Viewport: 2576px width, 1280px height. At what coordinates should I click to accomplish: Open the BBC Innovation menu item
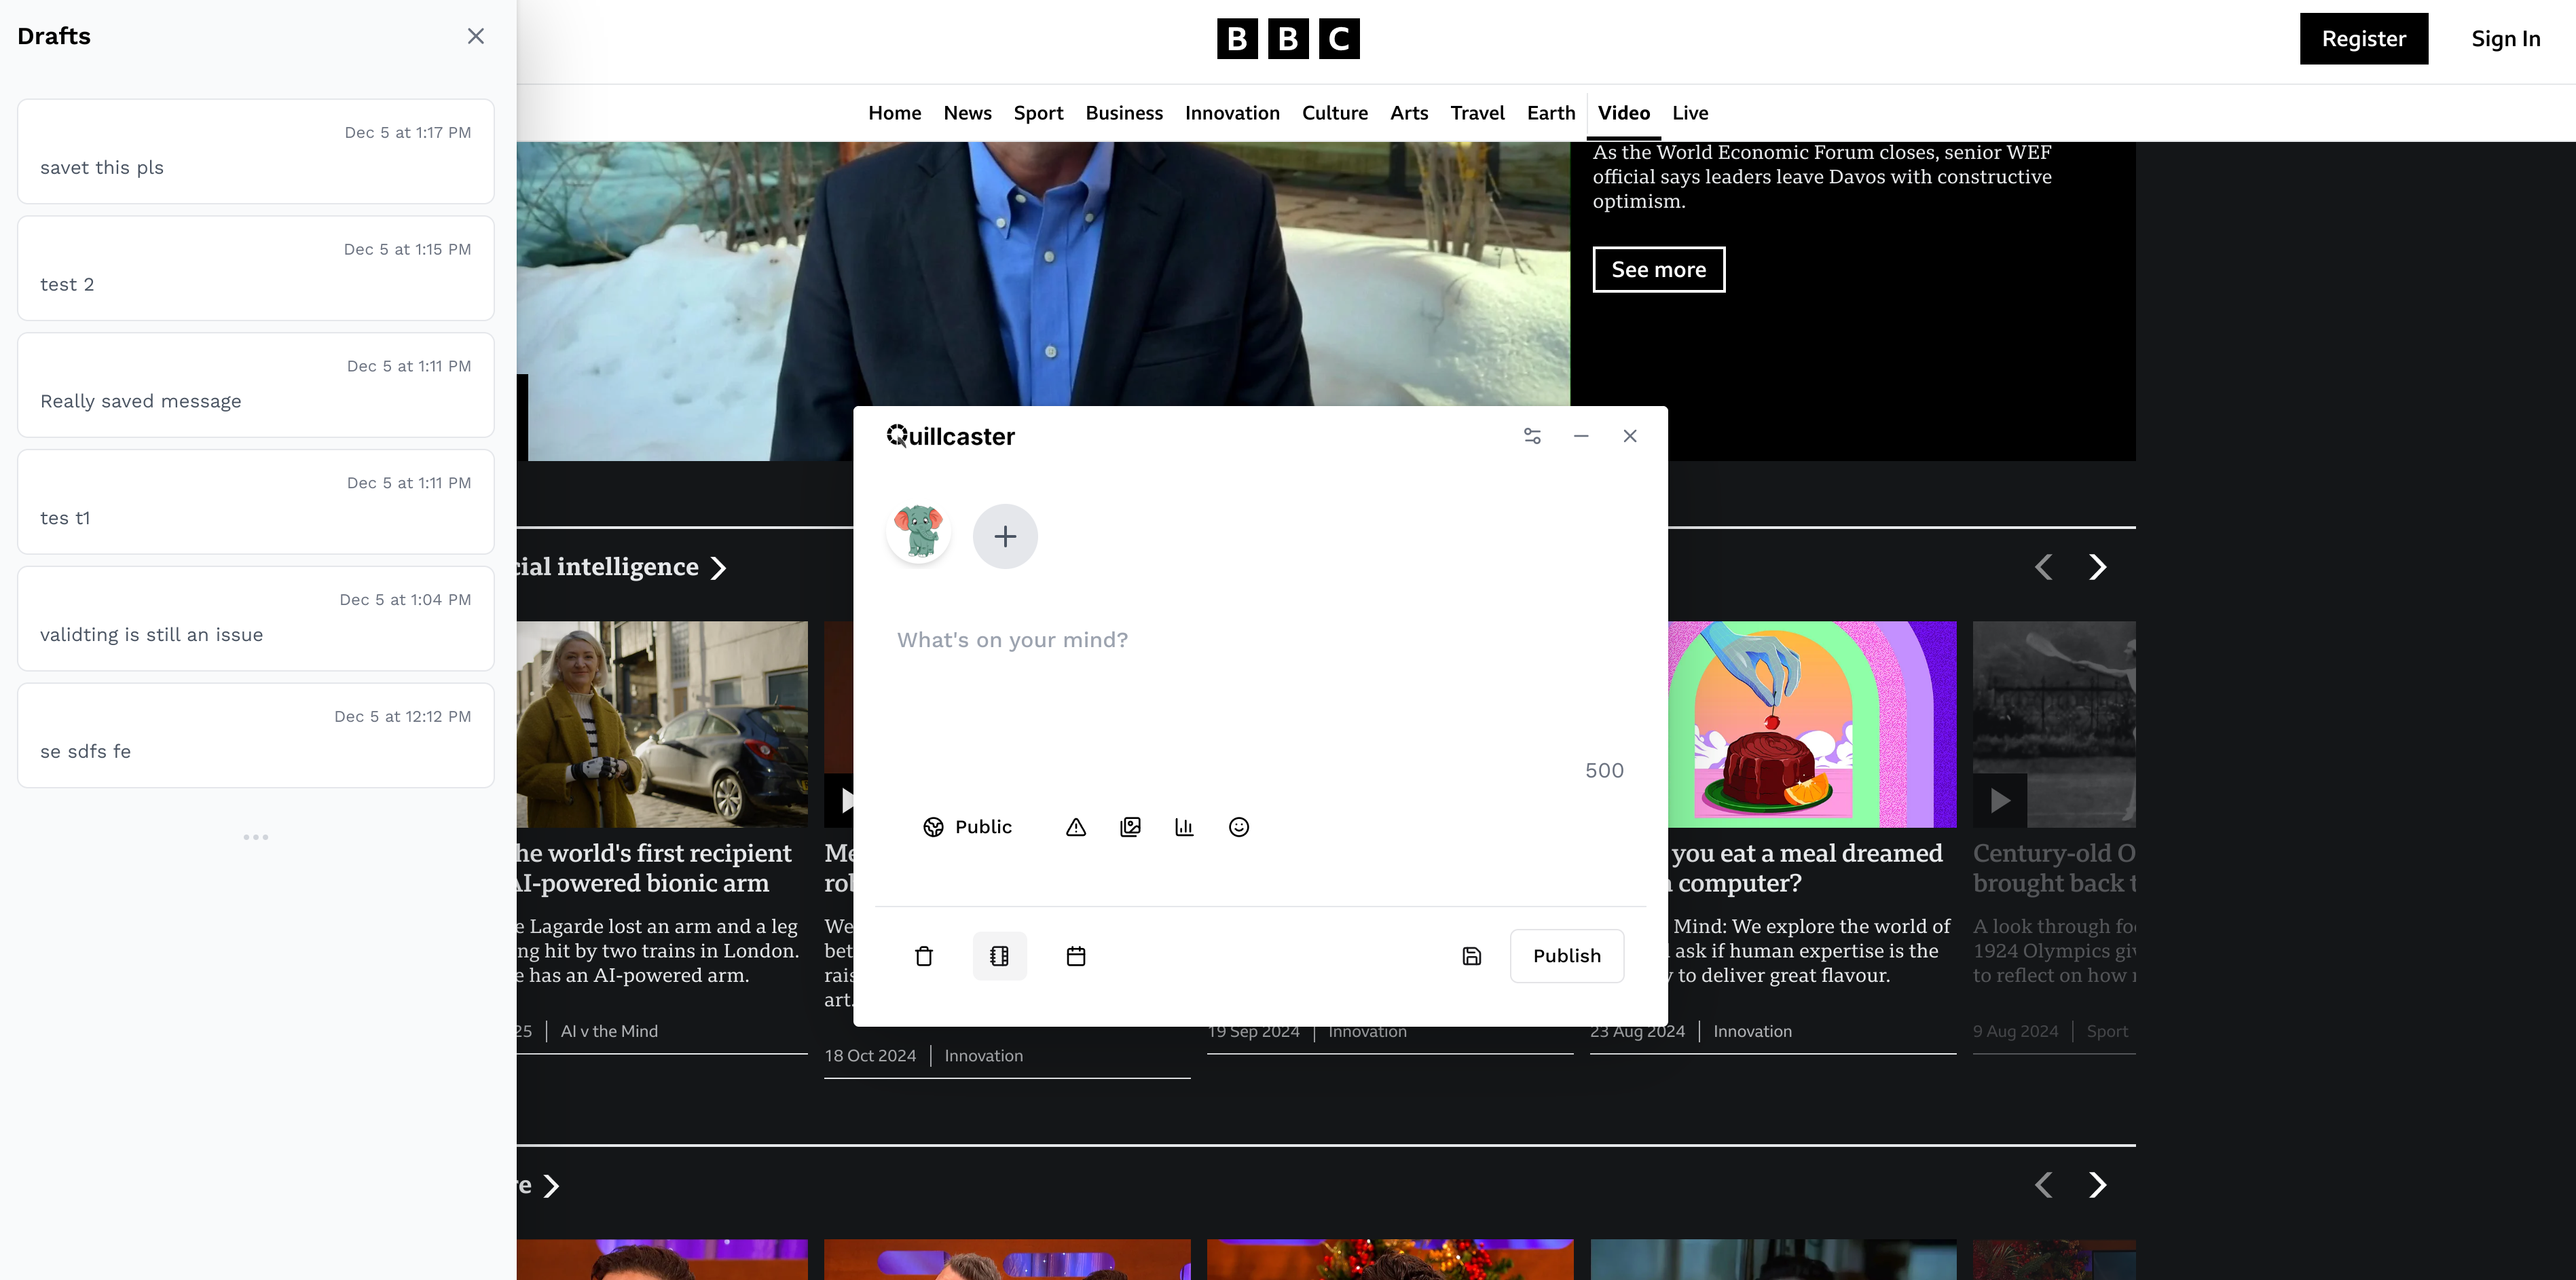tap(1232, 113)
